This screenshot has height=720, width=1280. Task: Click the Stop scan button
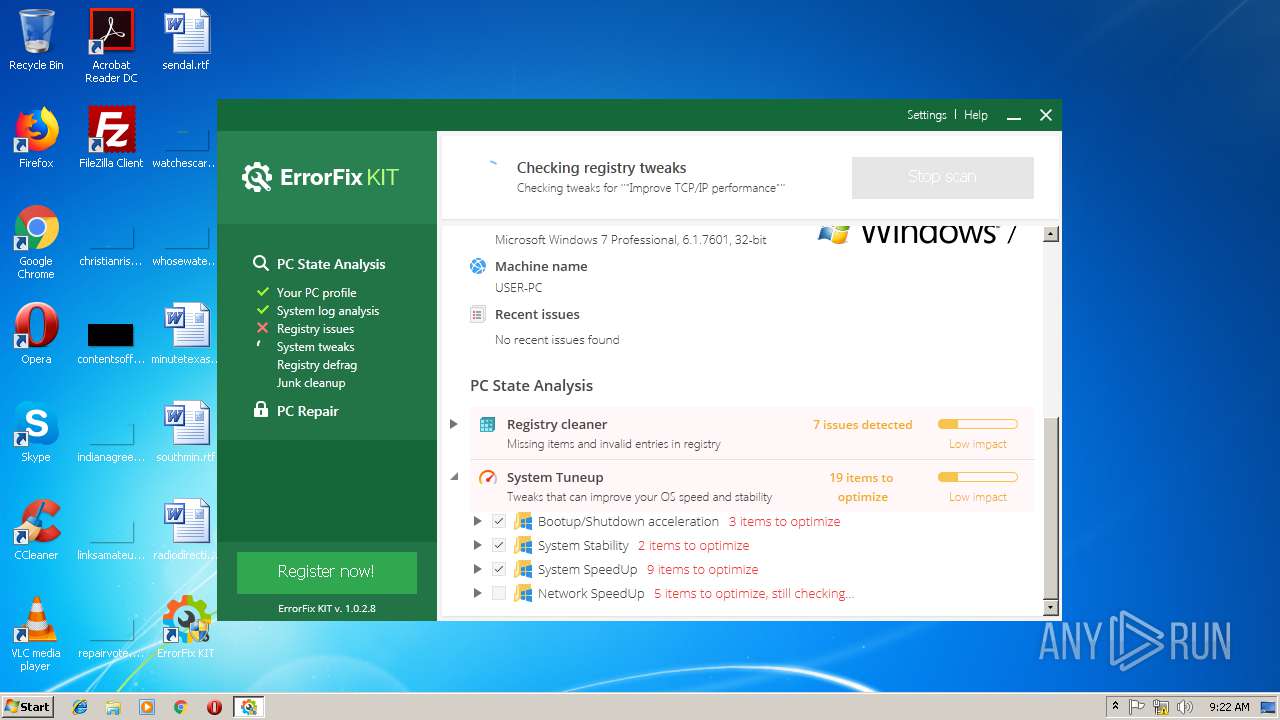tap(942, 177)
